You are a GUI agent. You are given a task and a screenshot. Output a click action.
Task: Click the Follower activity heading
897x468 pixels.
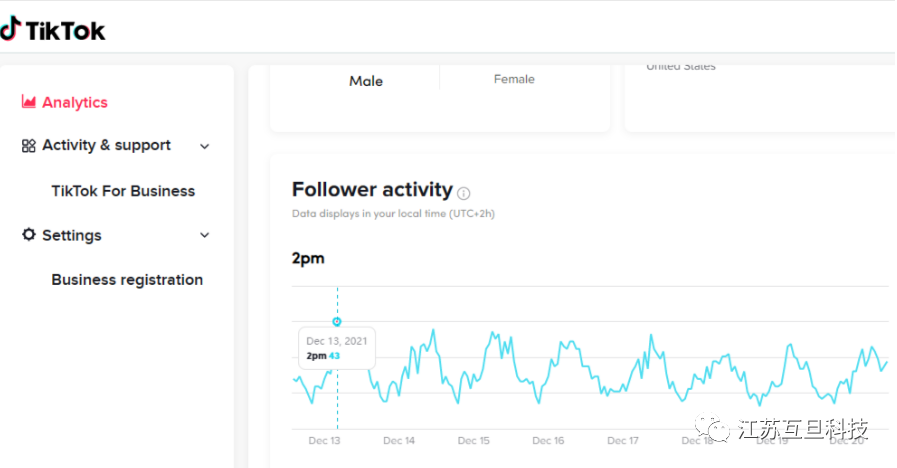pyautogui.click(x=372, y=190)
